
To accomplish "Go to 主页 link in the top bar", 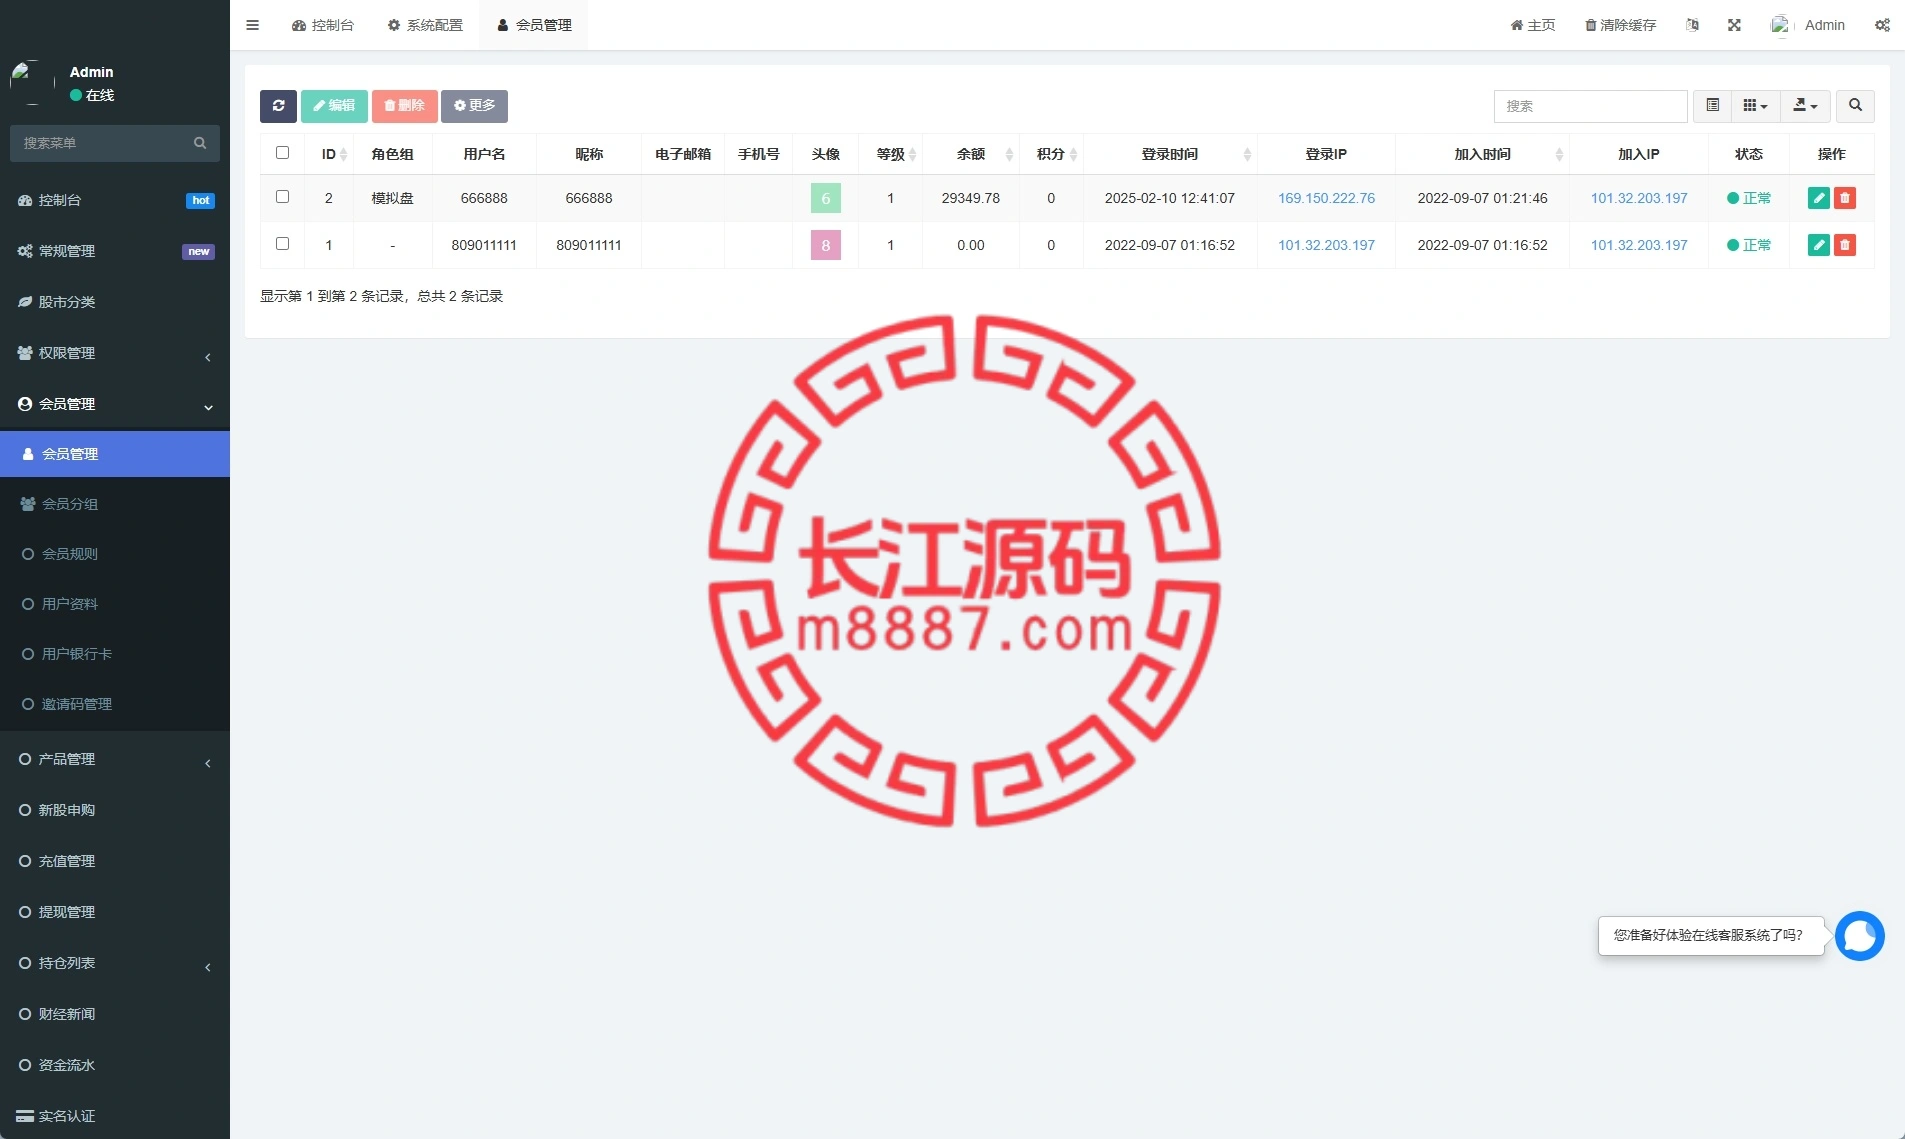I will pyautogui.click(x=1533, y=25).
